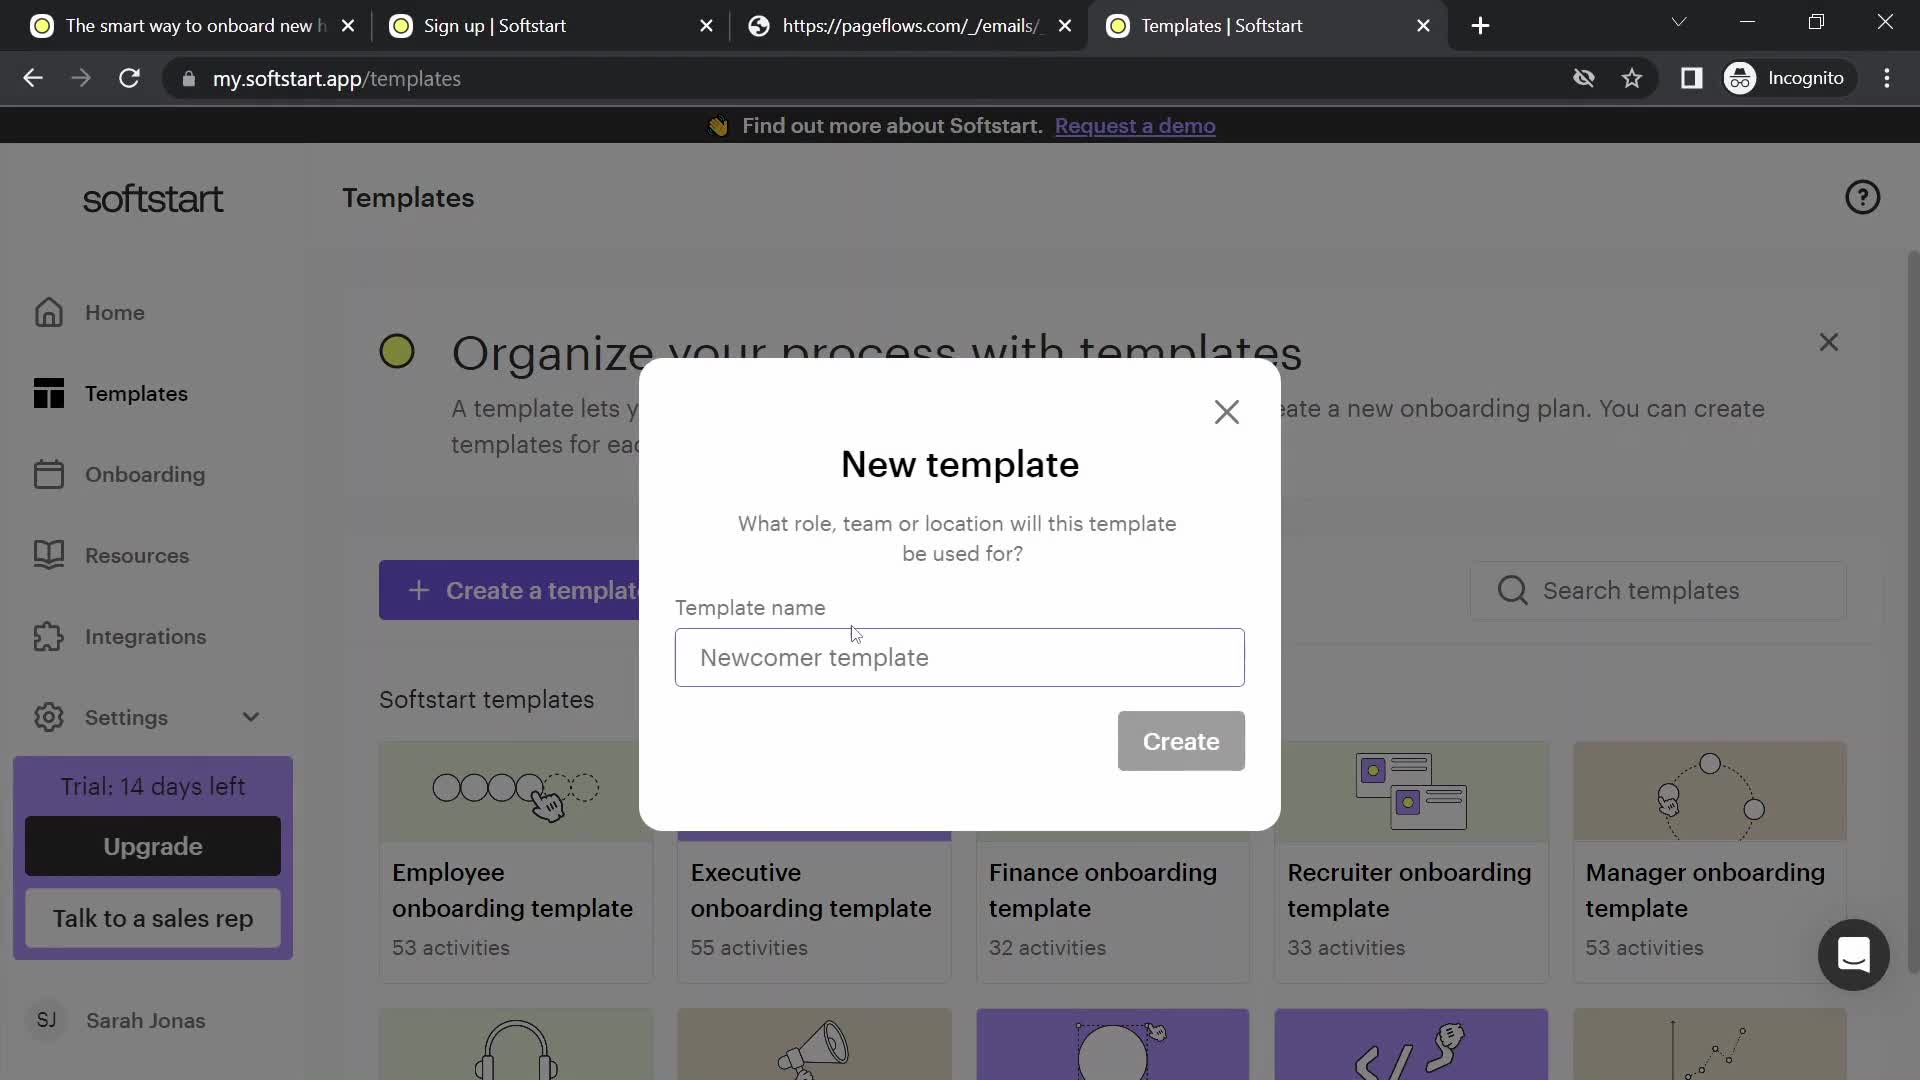Click the Onboarding calendar icon
This screenshot has width=1920, height=1080.
[48, 475]
